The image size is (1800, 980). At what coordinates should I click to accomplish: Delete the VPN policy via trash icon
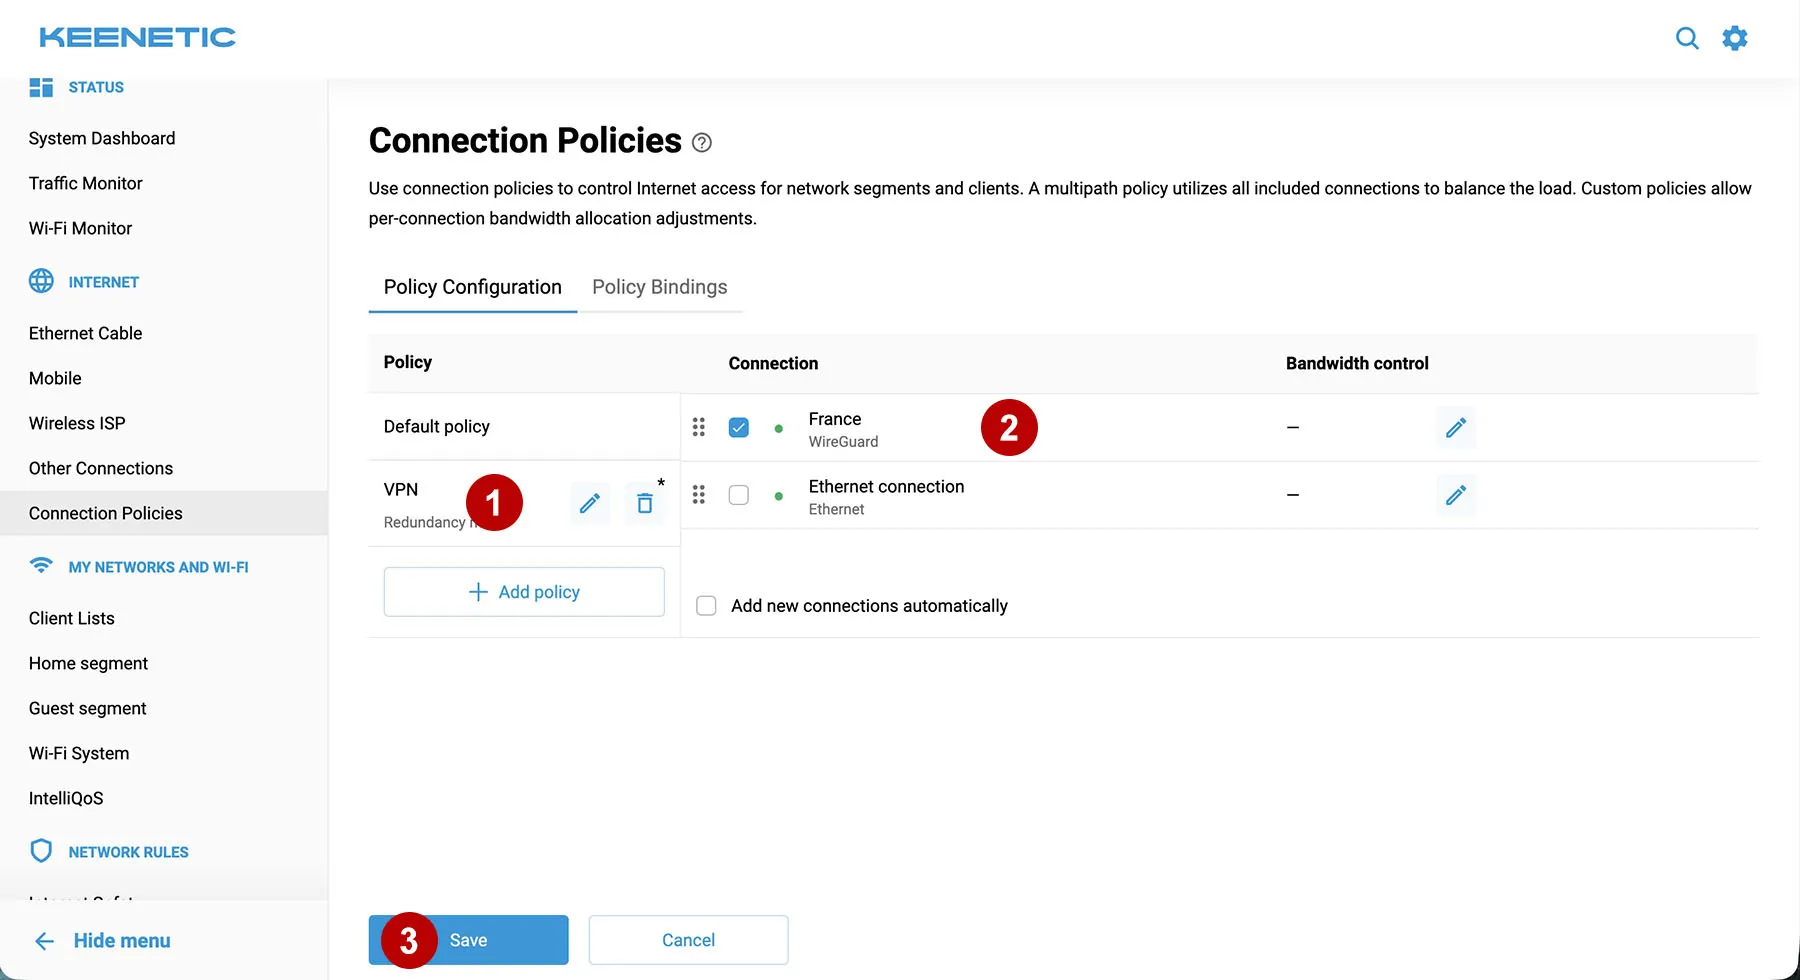[x=645, y=503]
